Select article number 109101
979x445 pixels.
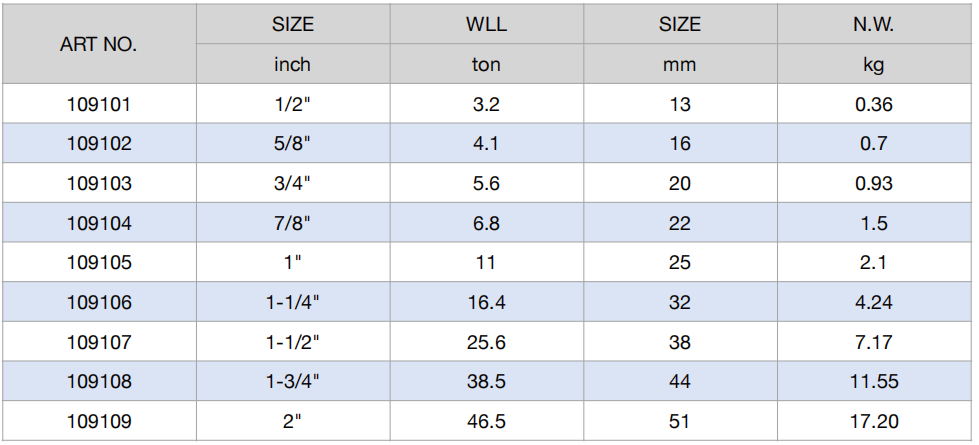coord(99,104)
